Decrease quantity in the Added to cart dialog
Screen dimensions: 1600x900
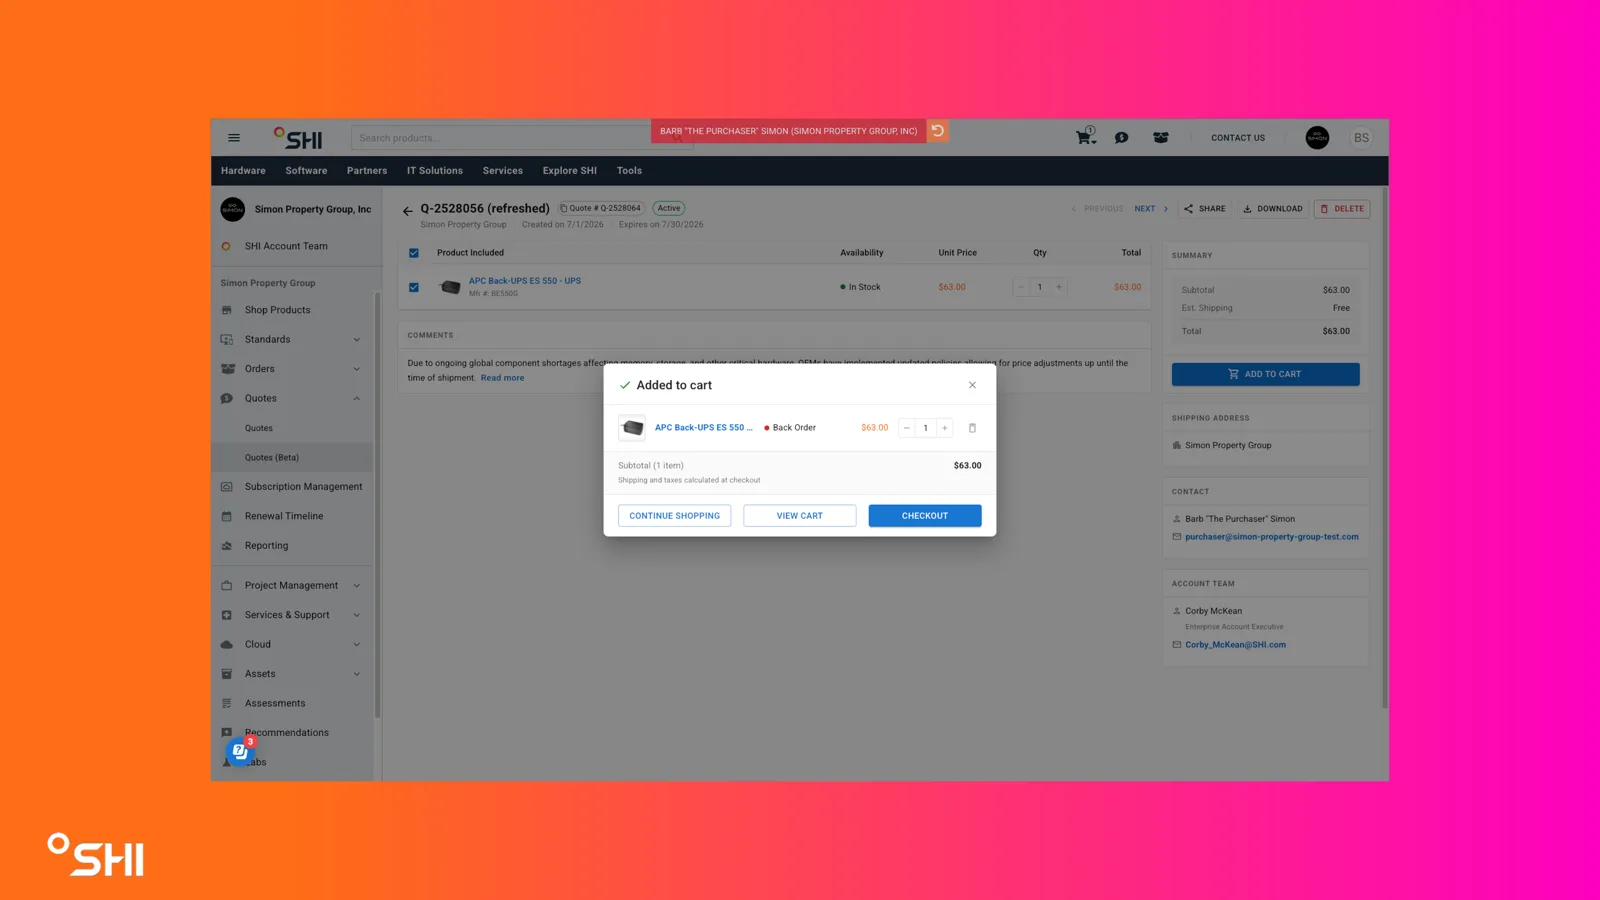pyautogui.click(x=907, y=428)
